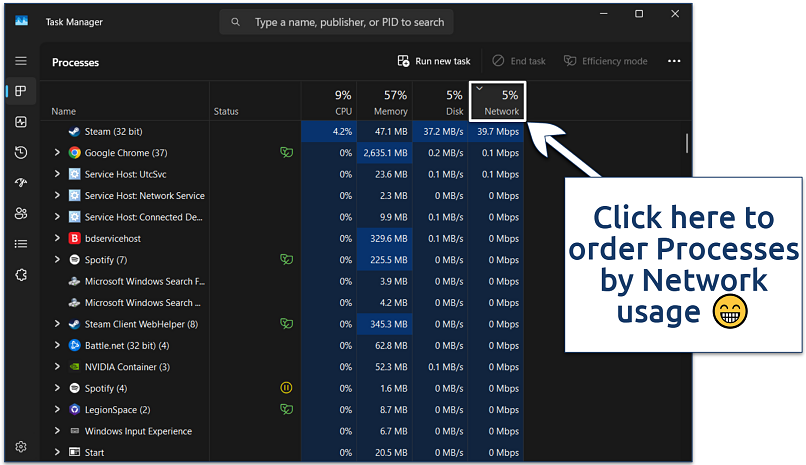Viewport: 806px width, 465px height.
Task: Click the vertical scrollbar of process list
Action: click(687, 143)
